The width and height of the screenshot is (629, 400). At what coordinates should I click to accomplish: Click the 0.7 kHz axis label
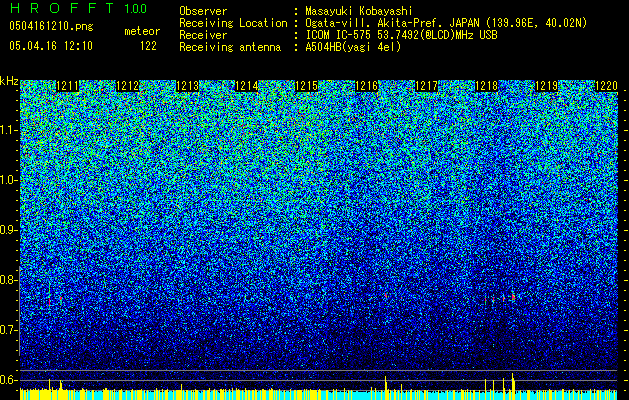point(8,330)
